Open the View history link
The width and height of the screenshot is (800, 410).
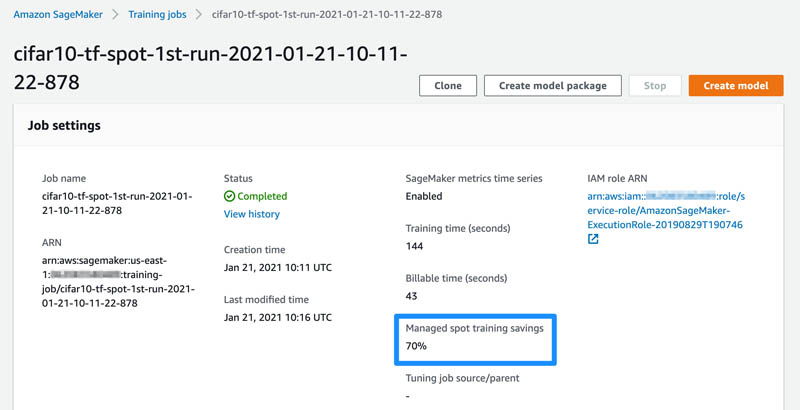pos(252,214)
